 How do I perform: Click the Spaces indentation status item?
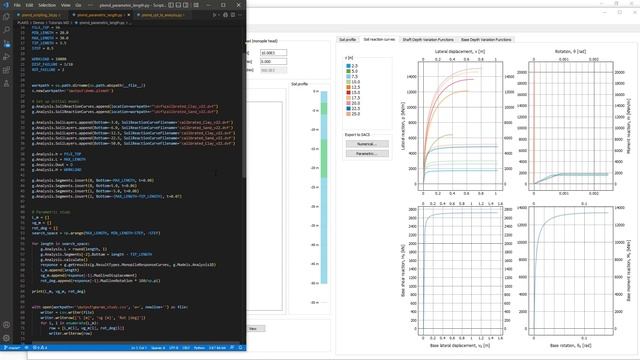click(158, 348)
